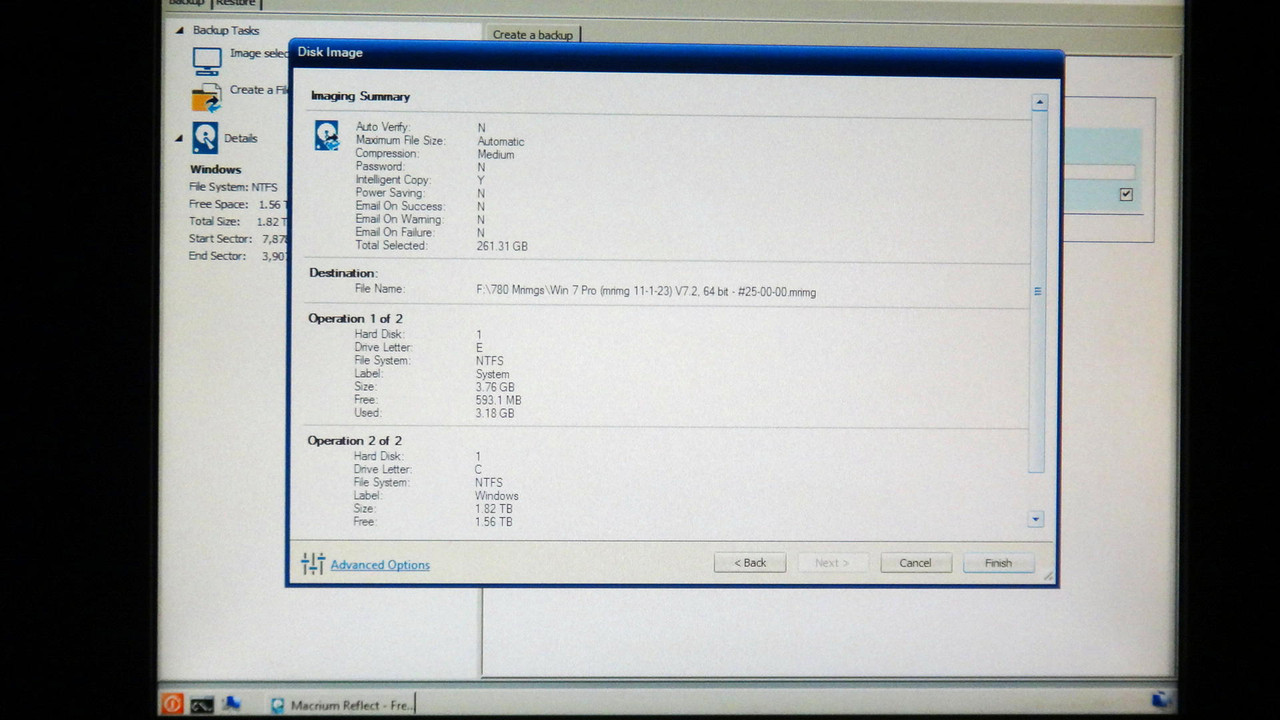The image size is (1280, 720).
Task: Click the Image selected disks task link
Action: pos(259,54)
